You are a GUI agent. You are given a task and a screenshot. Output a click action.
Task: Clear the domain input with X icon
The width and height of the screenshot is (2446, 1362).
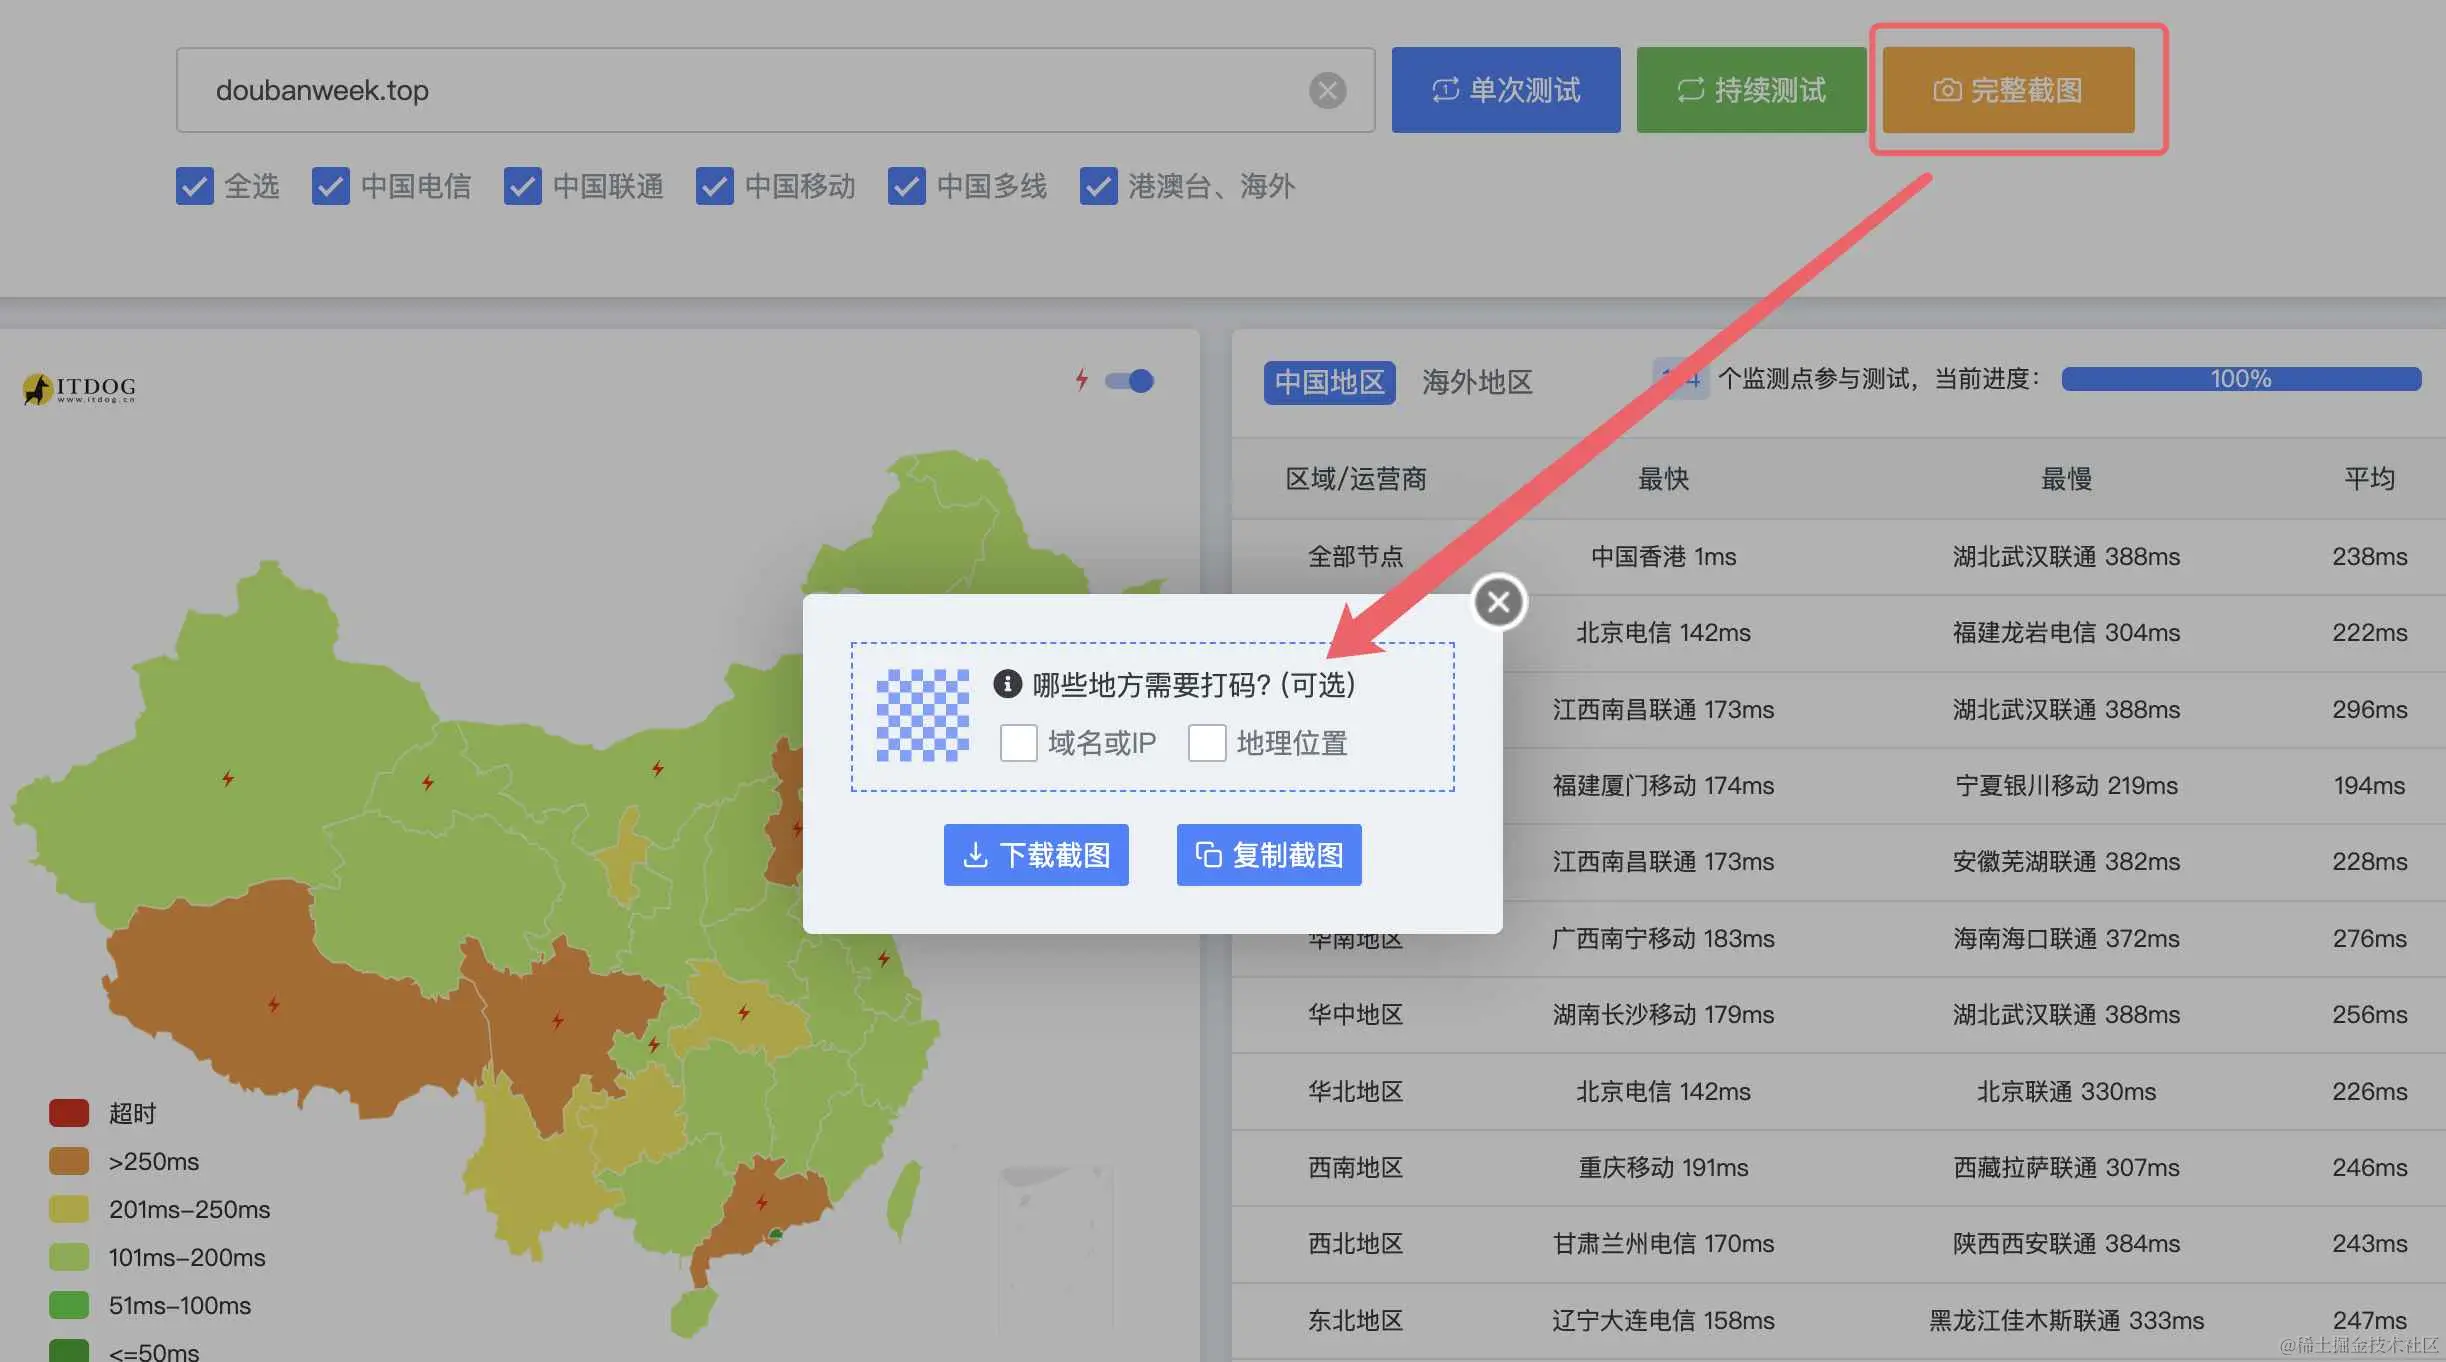coord(1327,90)
